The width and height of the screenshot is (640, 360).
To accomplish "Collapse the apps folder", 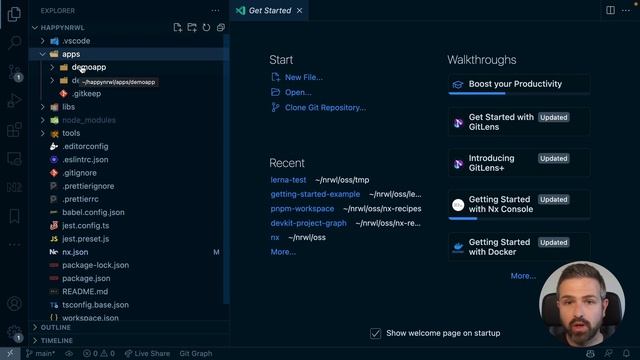I will click(42, 54).
